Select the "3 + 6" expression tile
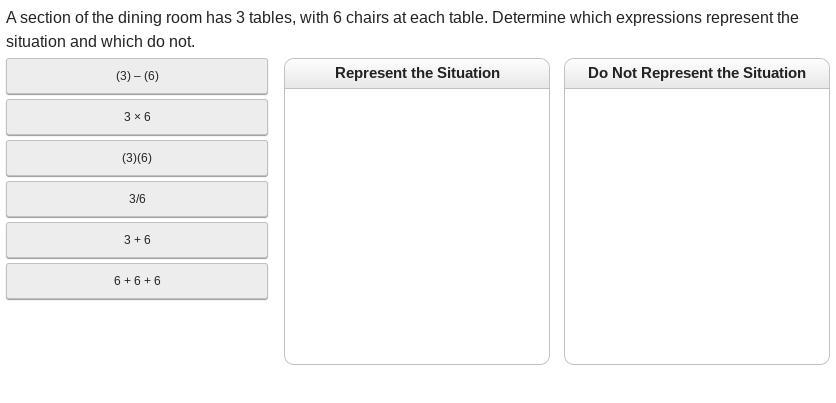Screen dimensions: 836x403 pos(137,240)
